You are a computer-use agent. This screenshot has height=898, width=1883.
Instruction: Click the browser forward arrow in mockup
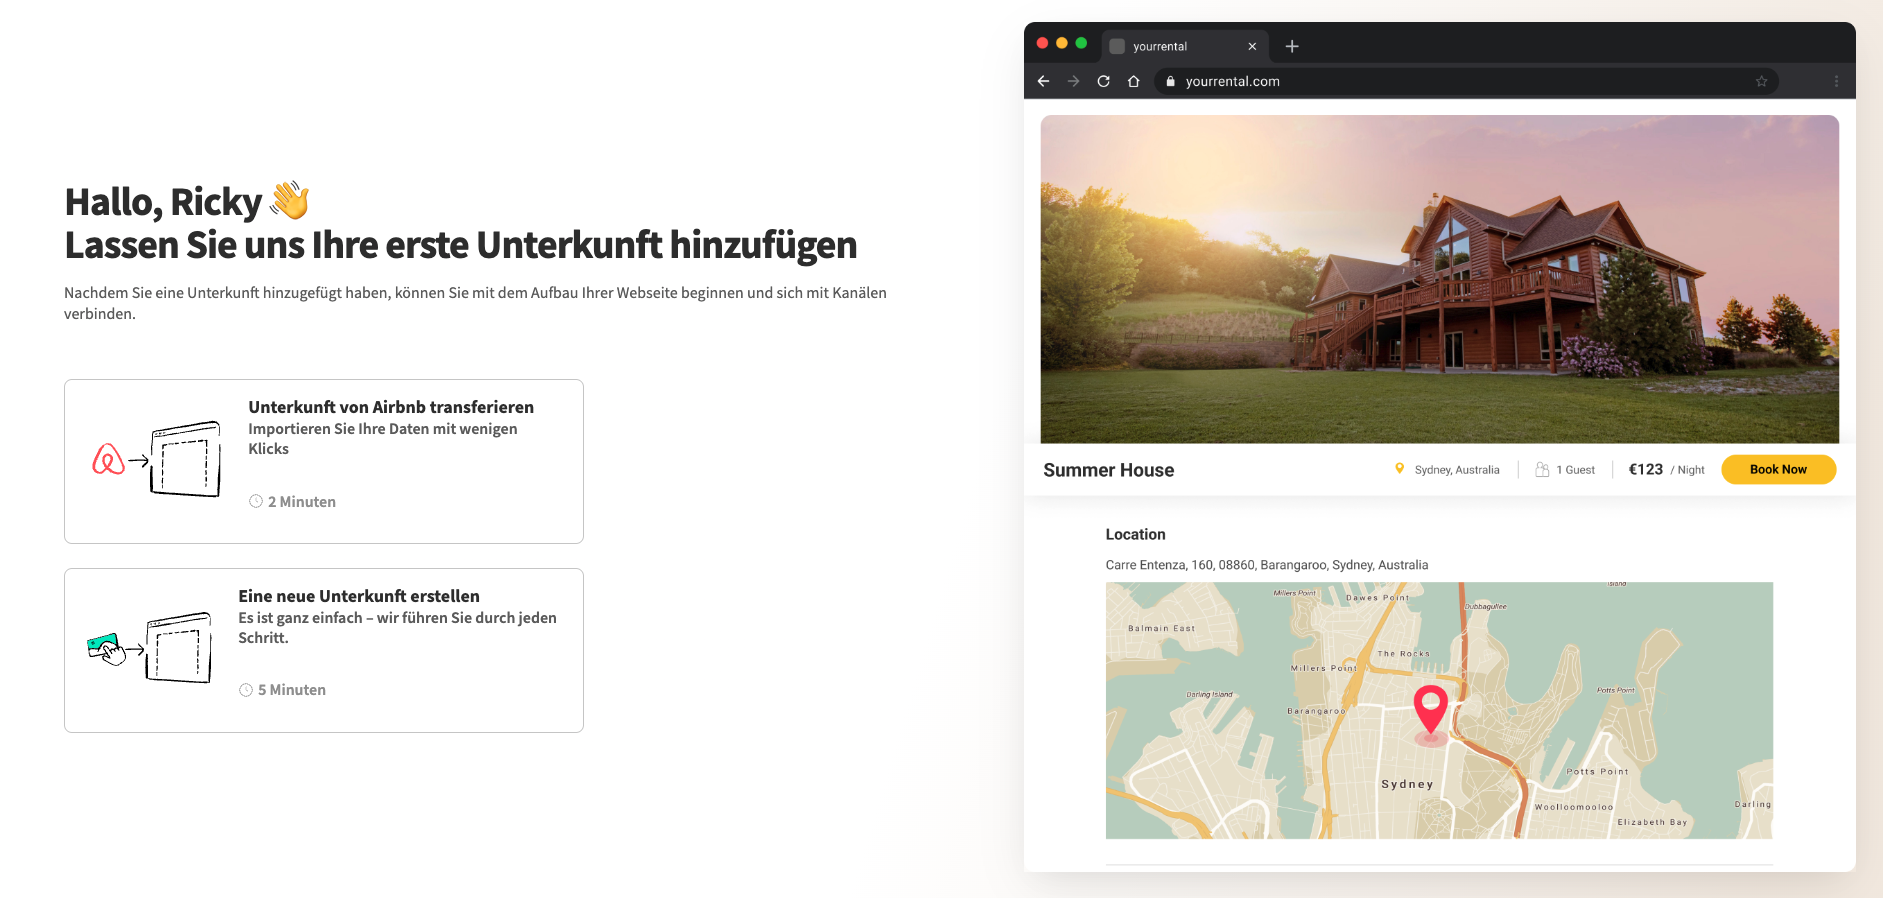tap(1073, 81)
